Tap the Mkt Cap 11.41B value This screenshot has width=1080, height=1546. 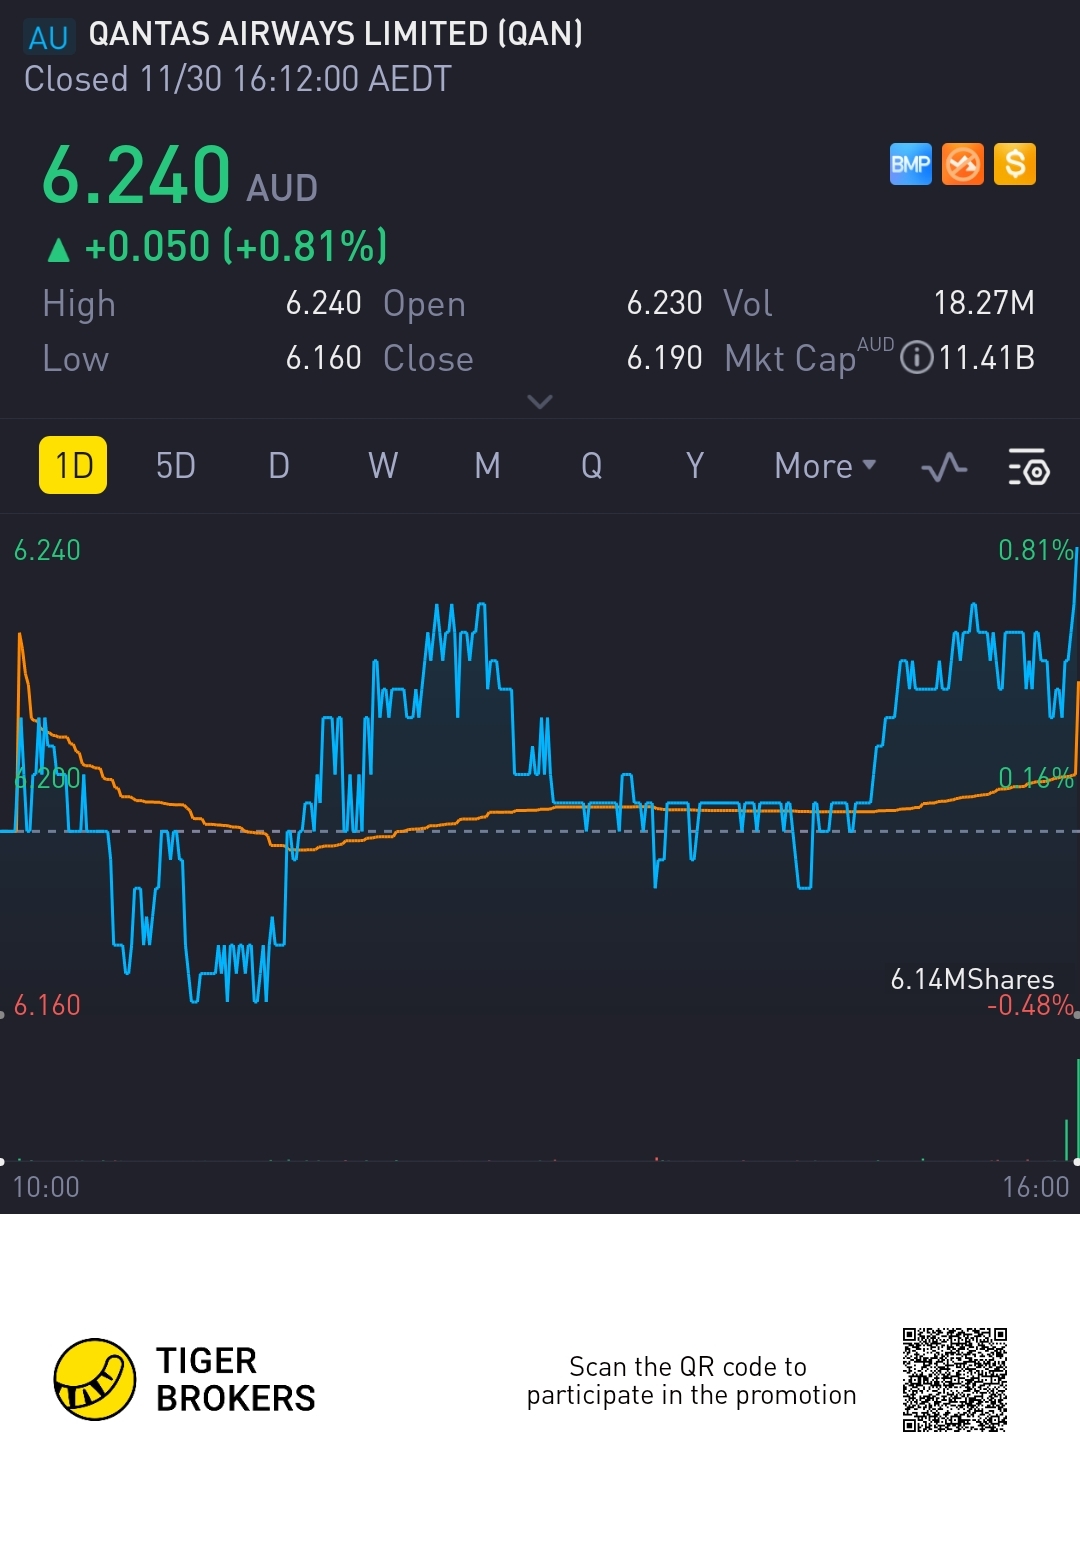point(986,358)
